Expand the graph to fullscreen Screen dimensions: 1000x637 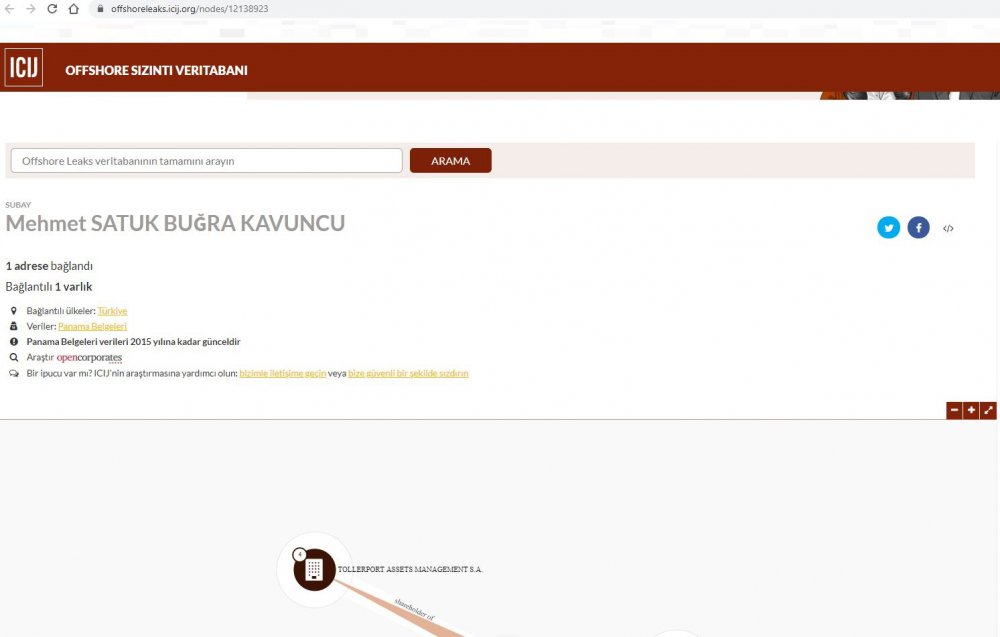tap(988, 411)
